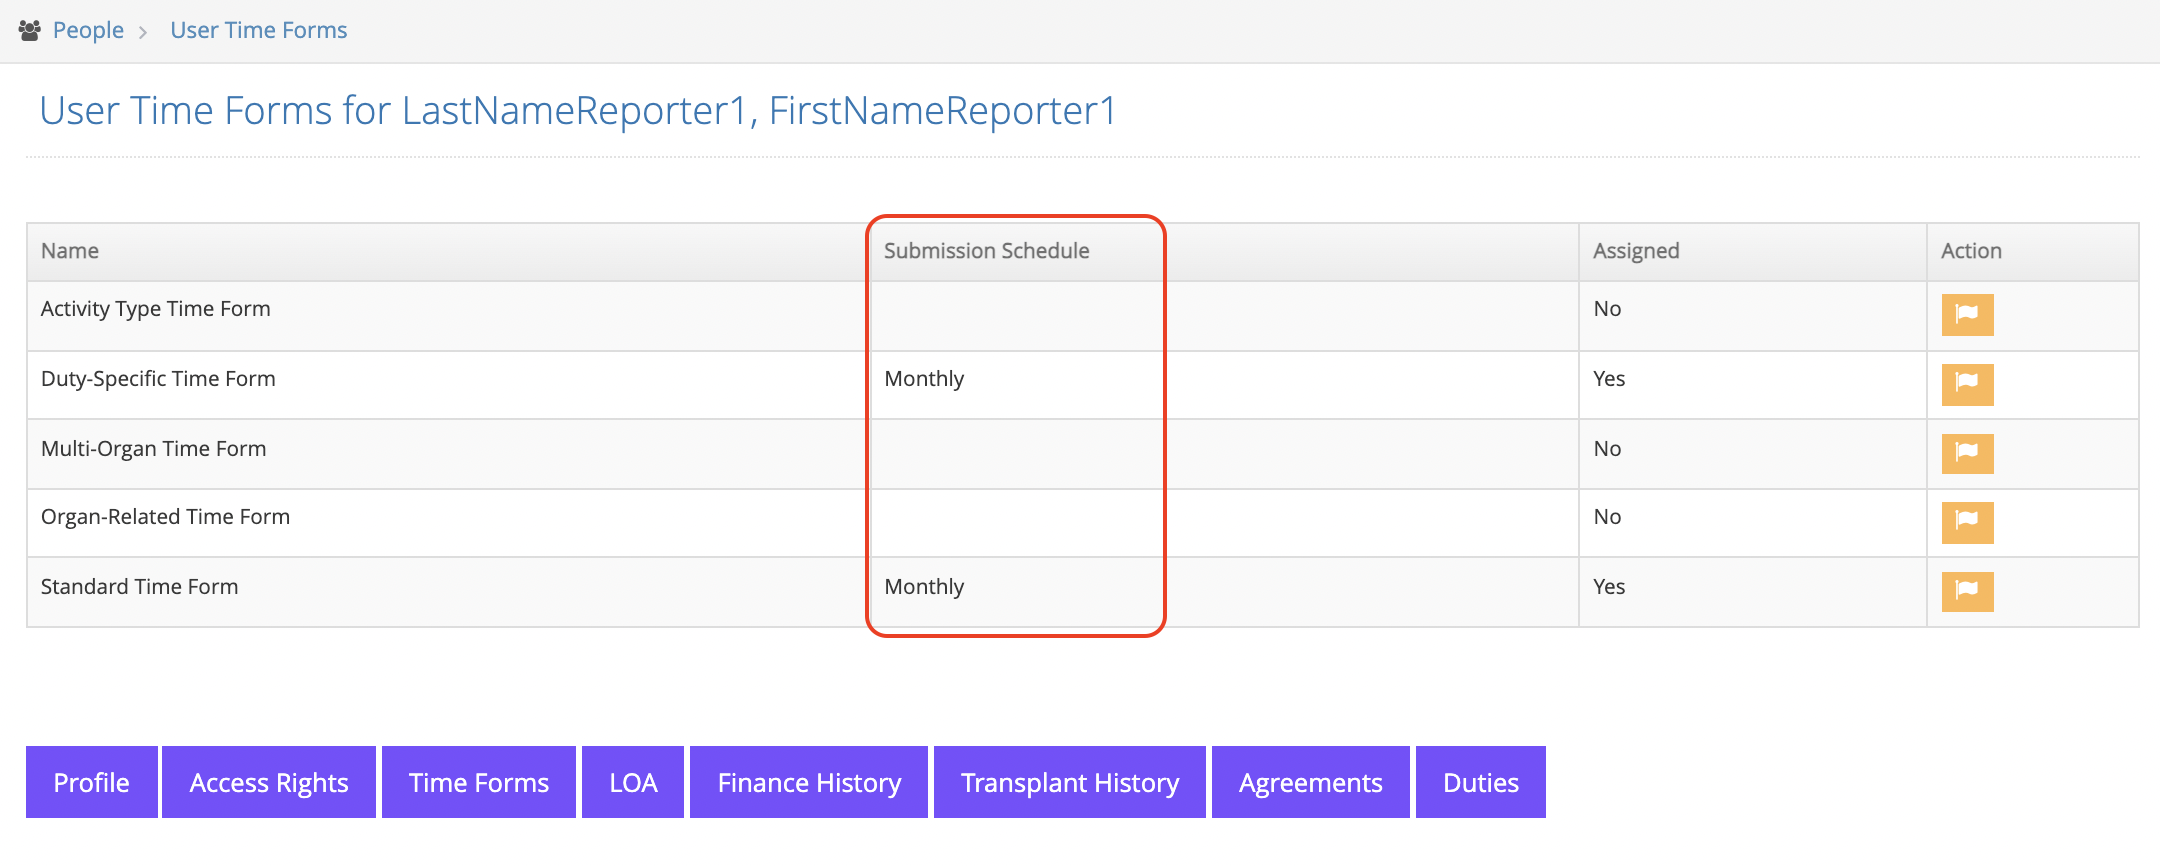Image resolution: width=2160 pixels, height=866 pixels.
Task: Click the flag icon for Multi-Organ Time Form
Action: pos(1967,454)
